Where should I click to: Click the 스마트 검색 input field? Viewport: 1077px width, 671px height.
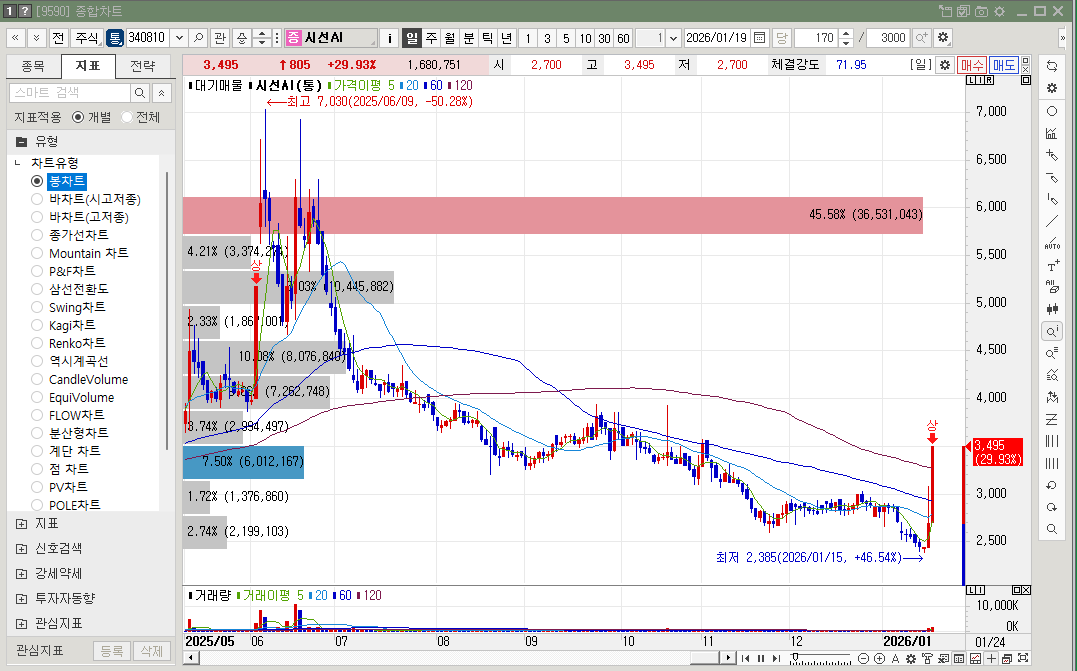(69, 93)
